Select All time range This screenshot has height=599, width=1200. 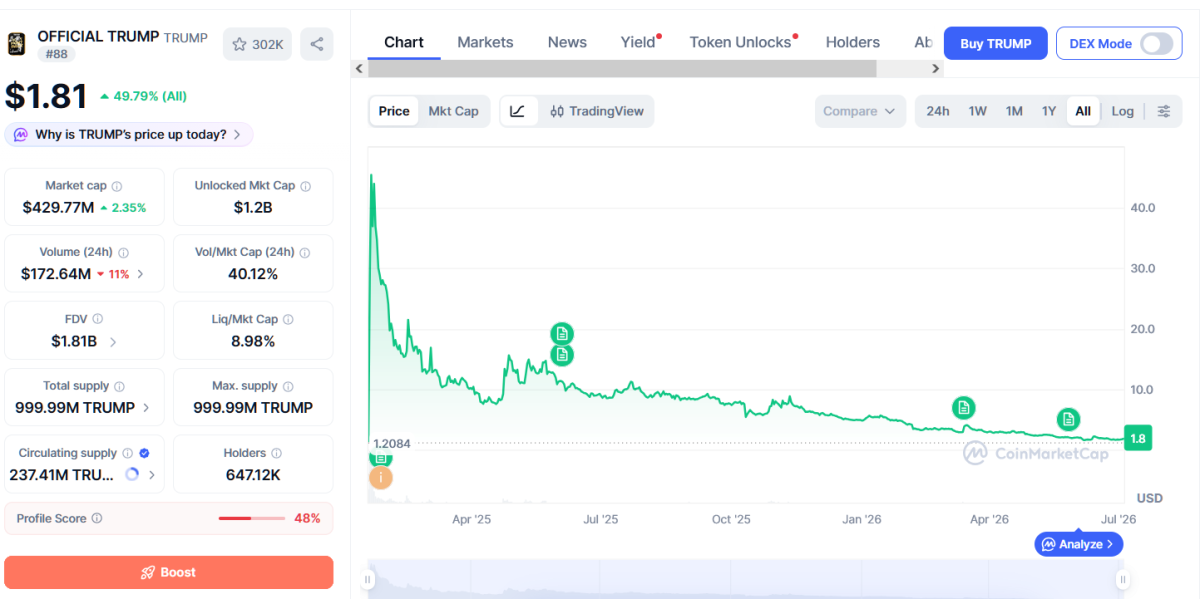click(x=1083, y=111)
